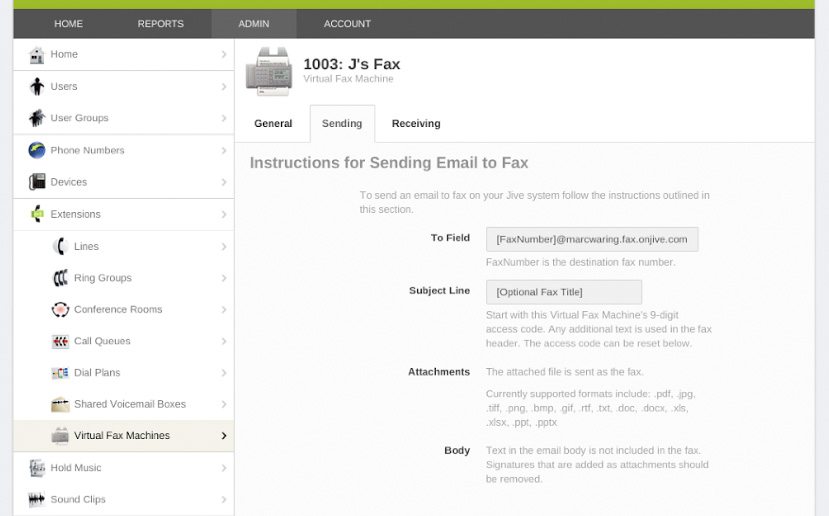829x516 pixels.
Task: Click the Subject Line Optional Fax Title box
Action: point(564,292)
